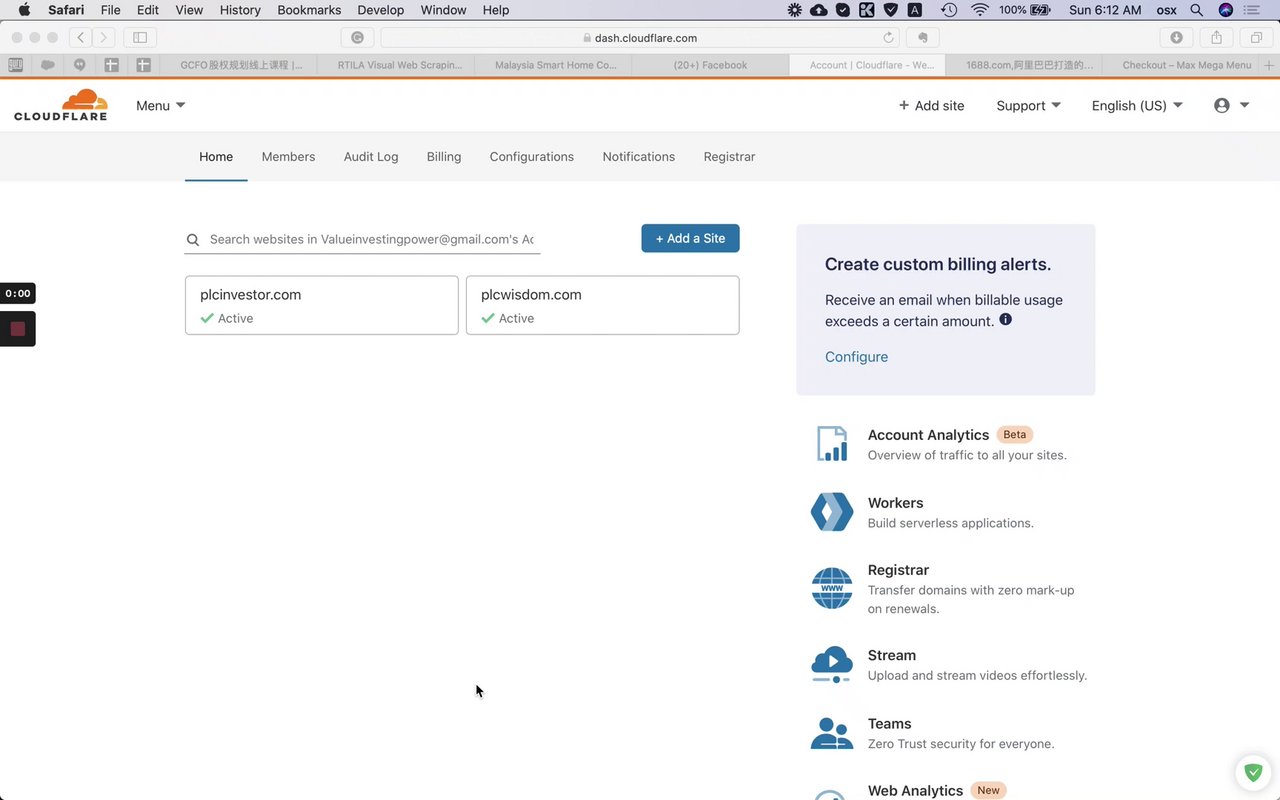Click the Wi-Fi menu bar icon
Image resolution: width=1280 pixels, height=800 pixels.
click(979, 10)
